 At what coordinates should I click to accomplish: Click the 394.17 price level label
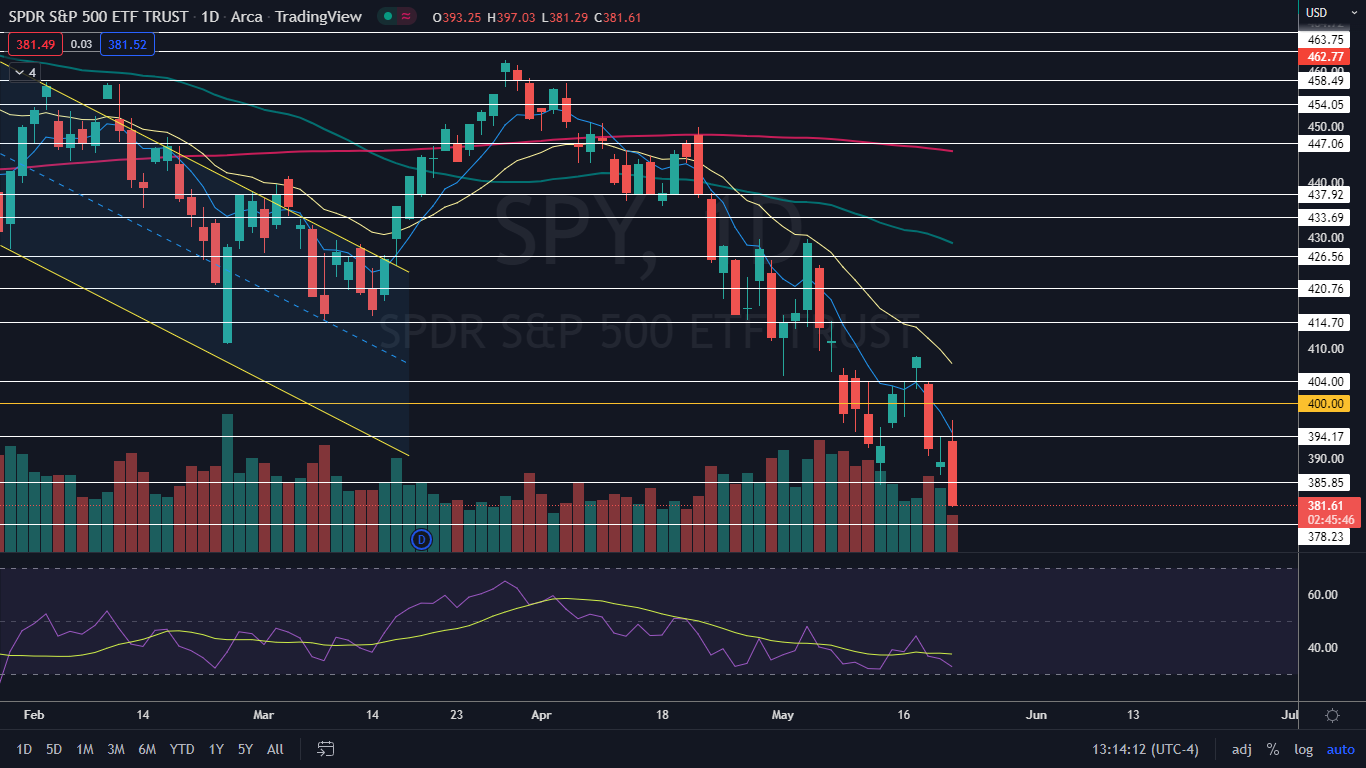[1325, 437]
